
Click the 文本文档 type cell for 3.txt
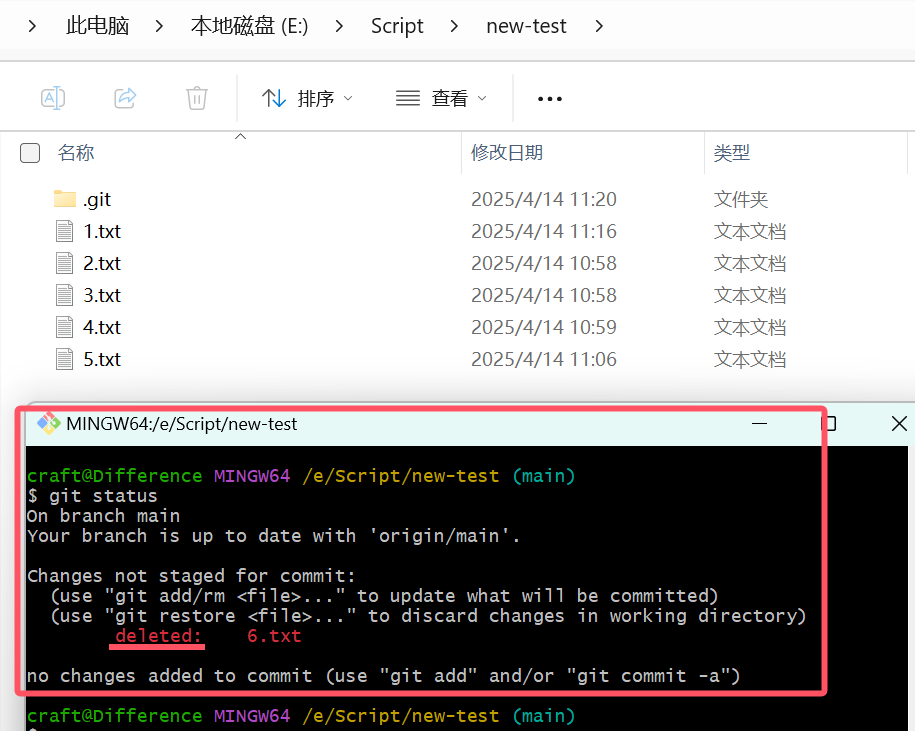click(750, 296)
